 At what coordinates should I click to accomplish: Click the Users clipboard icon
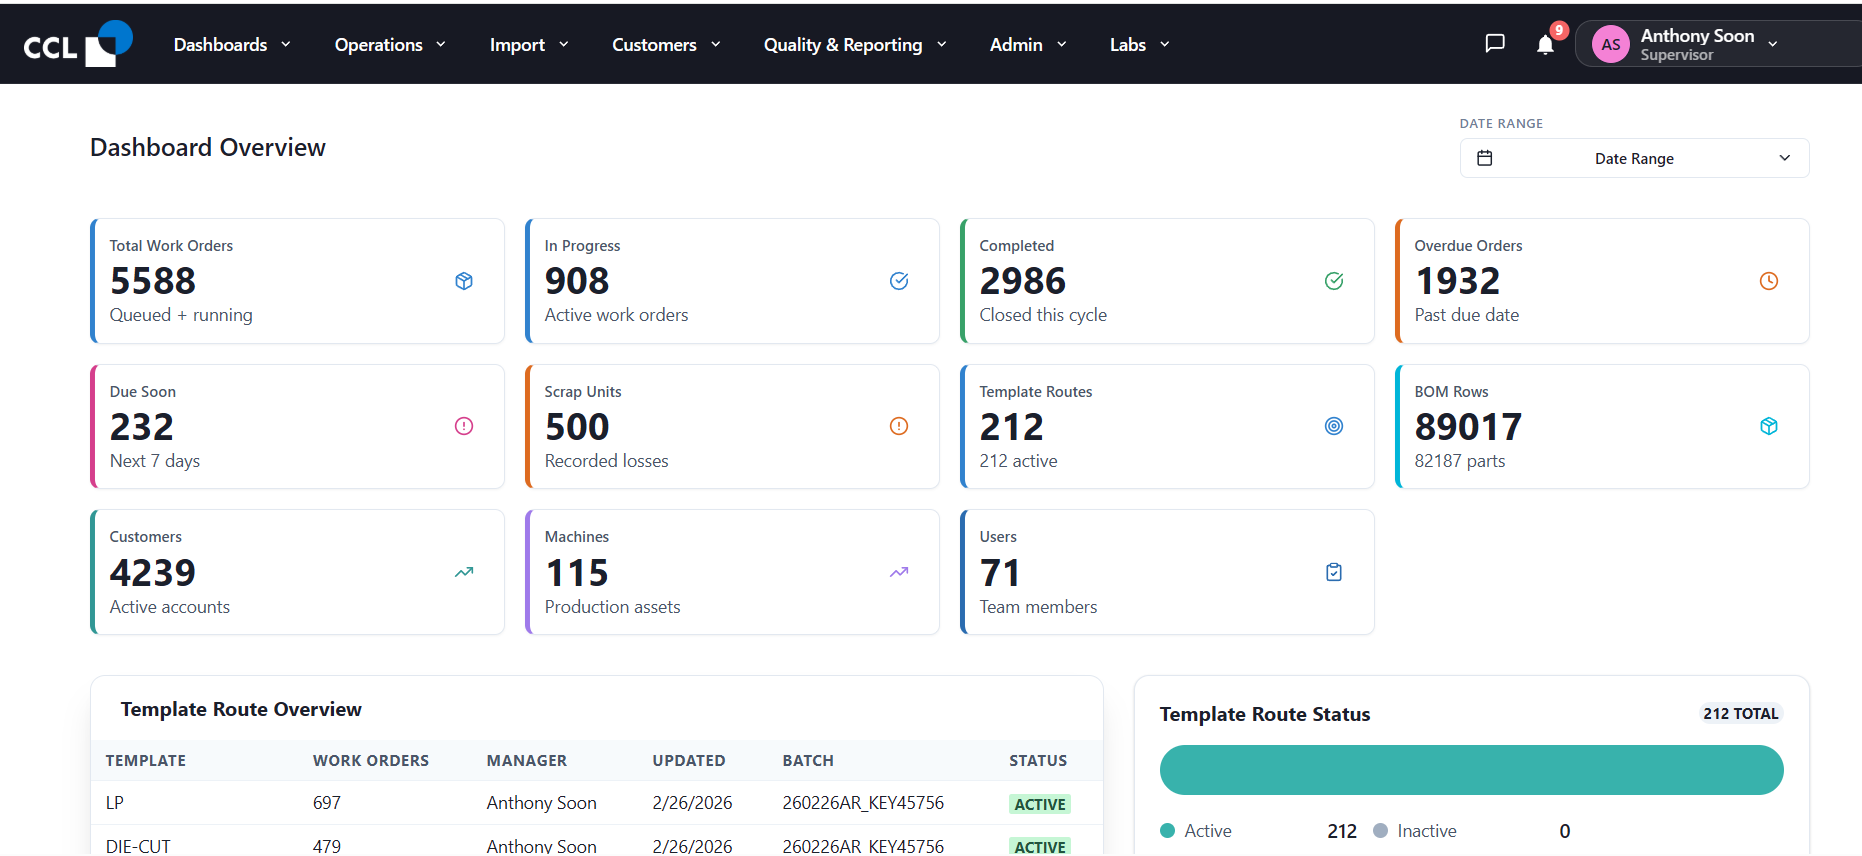[1334, 572]
